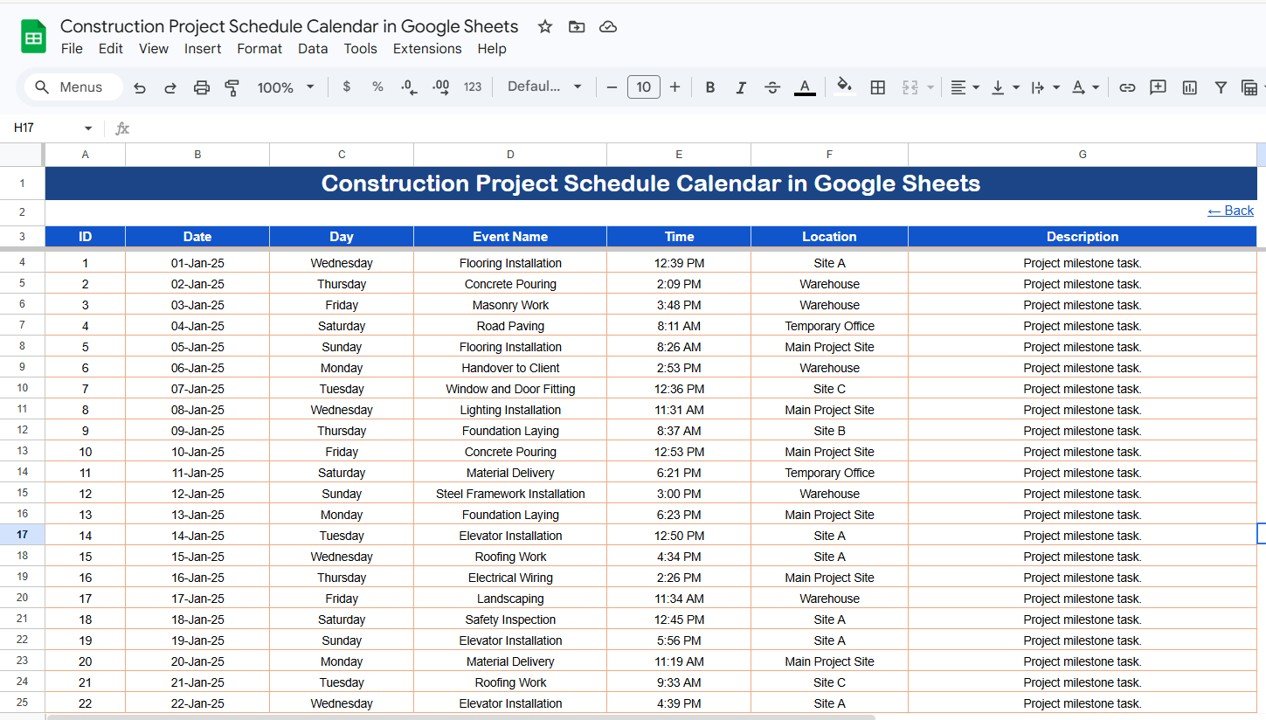1266x720 pixels.
Task: Open the Insert chart tool
Action: coord(1189,87)
